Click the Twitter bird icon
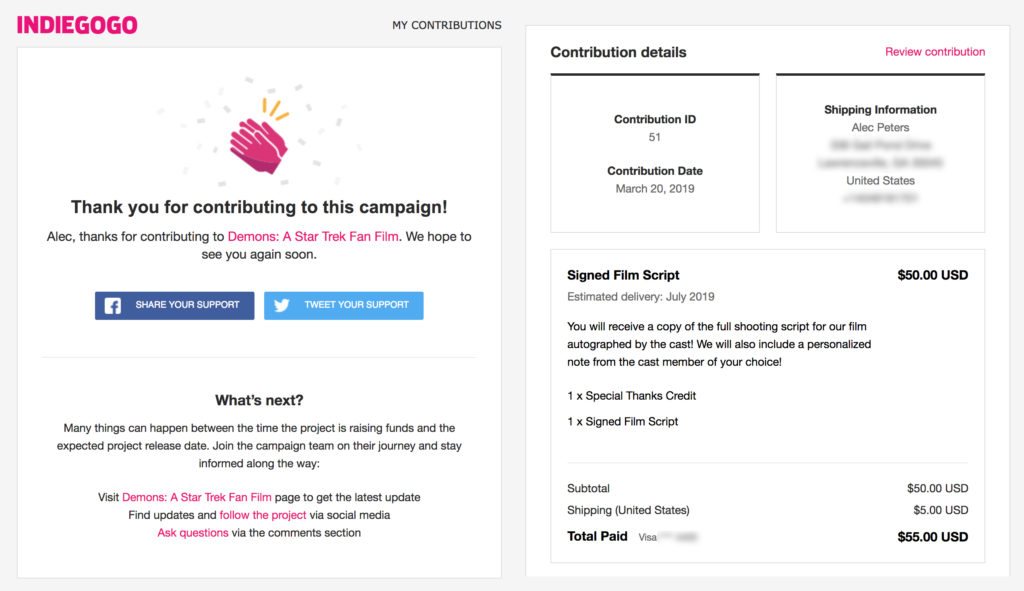 pos(281,306)
